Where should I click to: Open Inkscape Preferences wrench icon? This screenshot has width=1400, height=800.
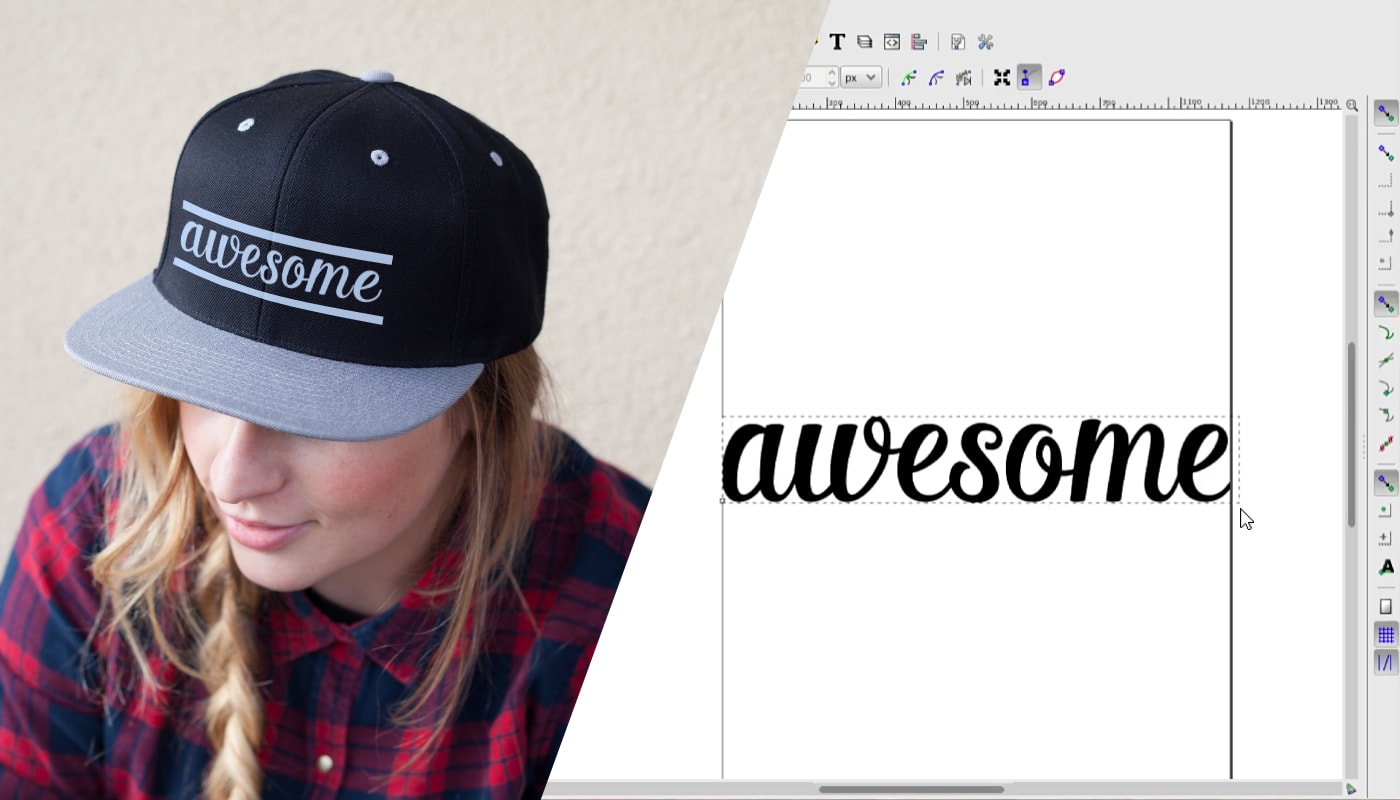(985, 42)
